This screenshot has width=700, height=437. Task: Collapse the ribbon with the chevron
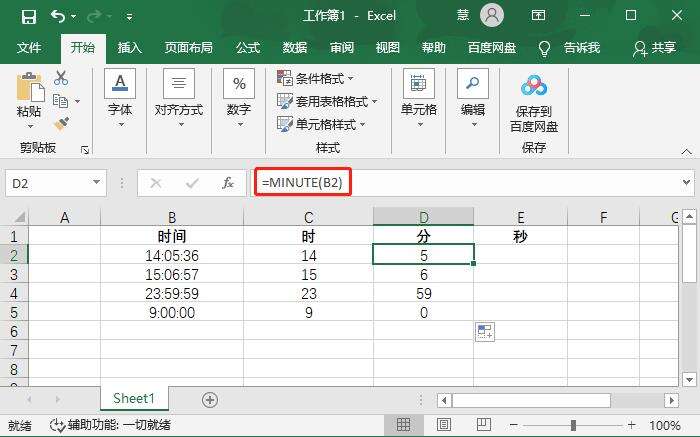point(687,152)
